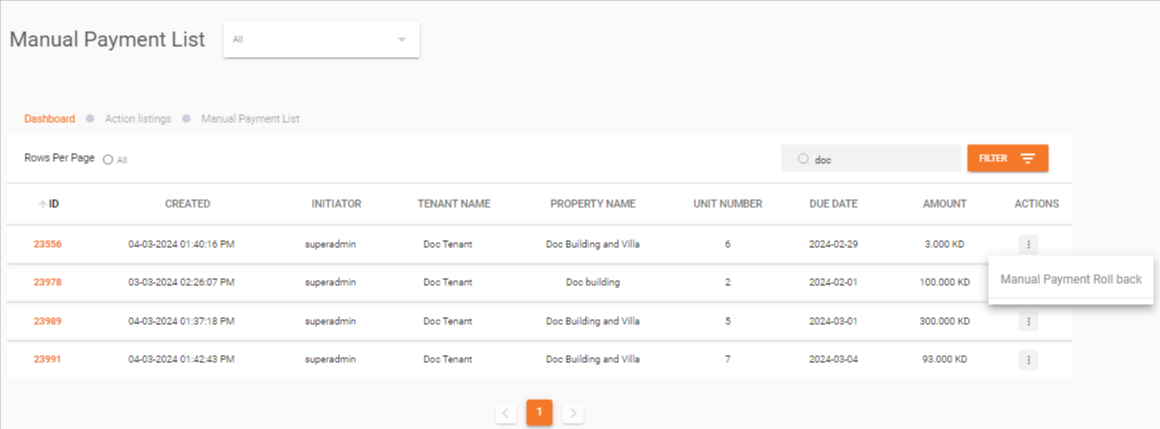Click the sort arrow beside ID column
The height and width of the screenshot is (429, 1160).
[42, 204]
